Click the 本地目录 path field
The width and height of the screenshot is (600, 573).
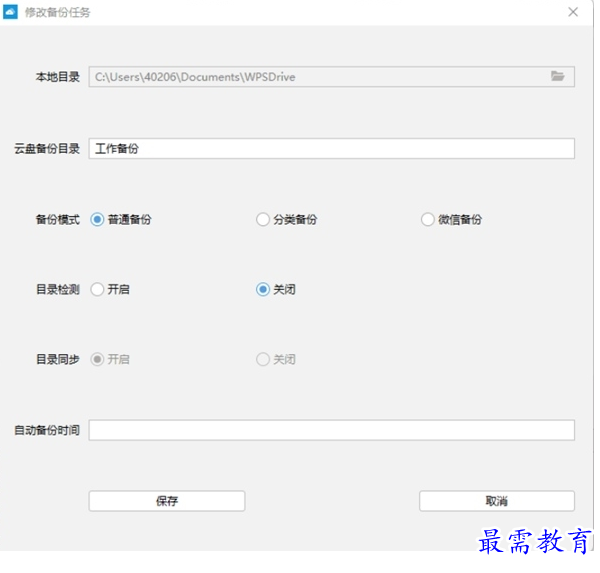pyautogui.click(x=331, y=77)
